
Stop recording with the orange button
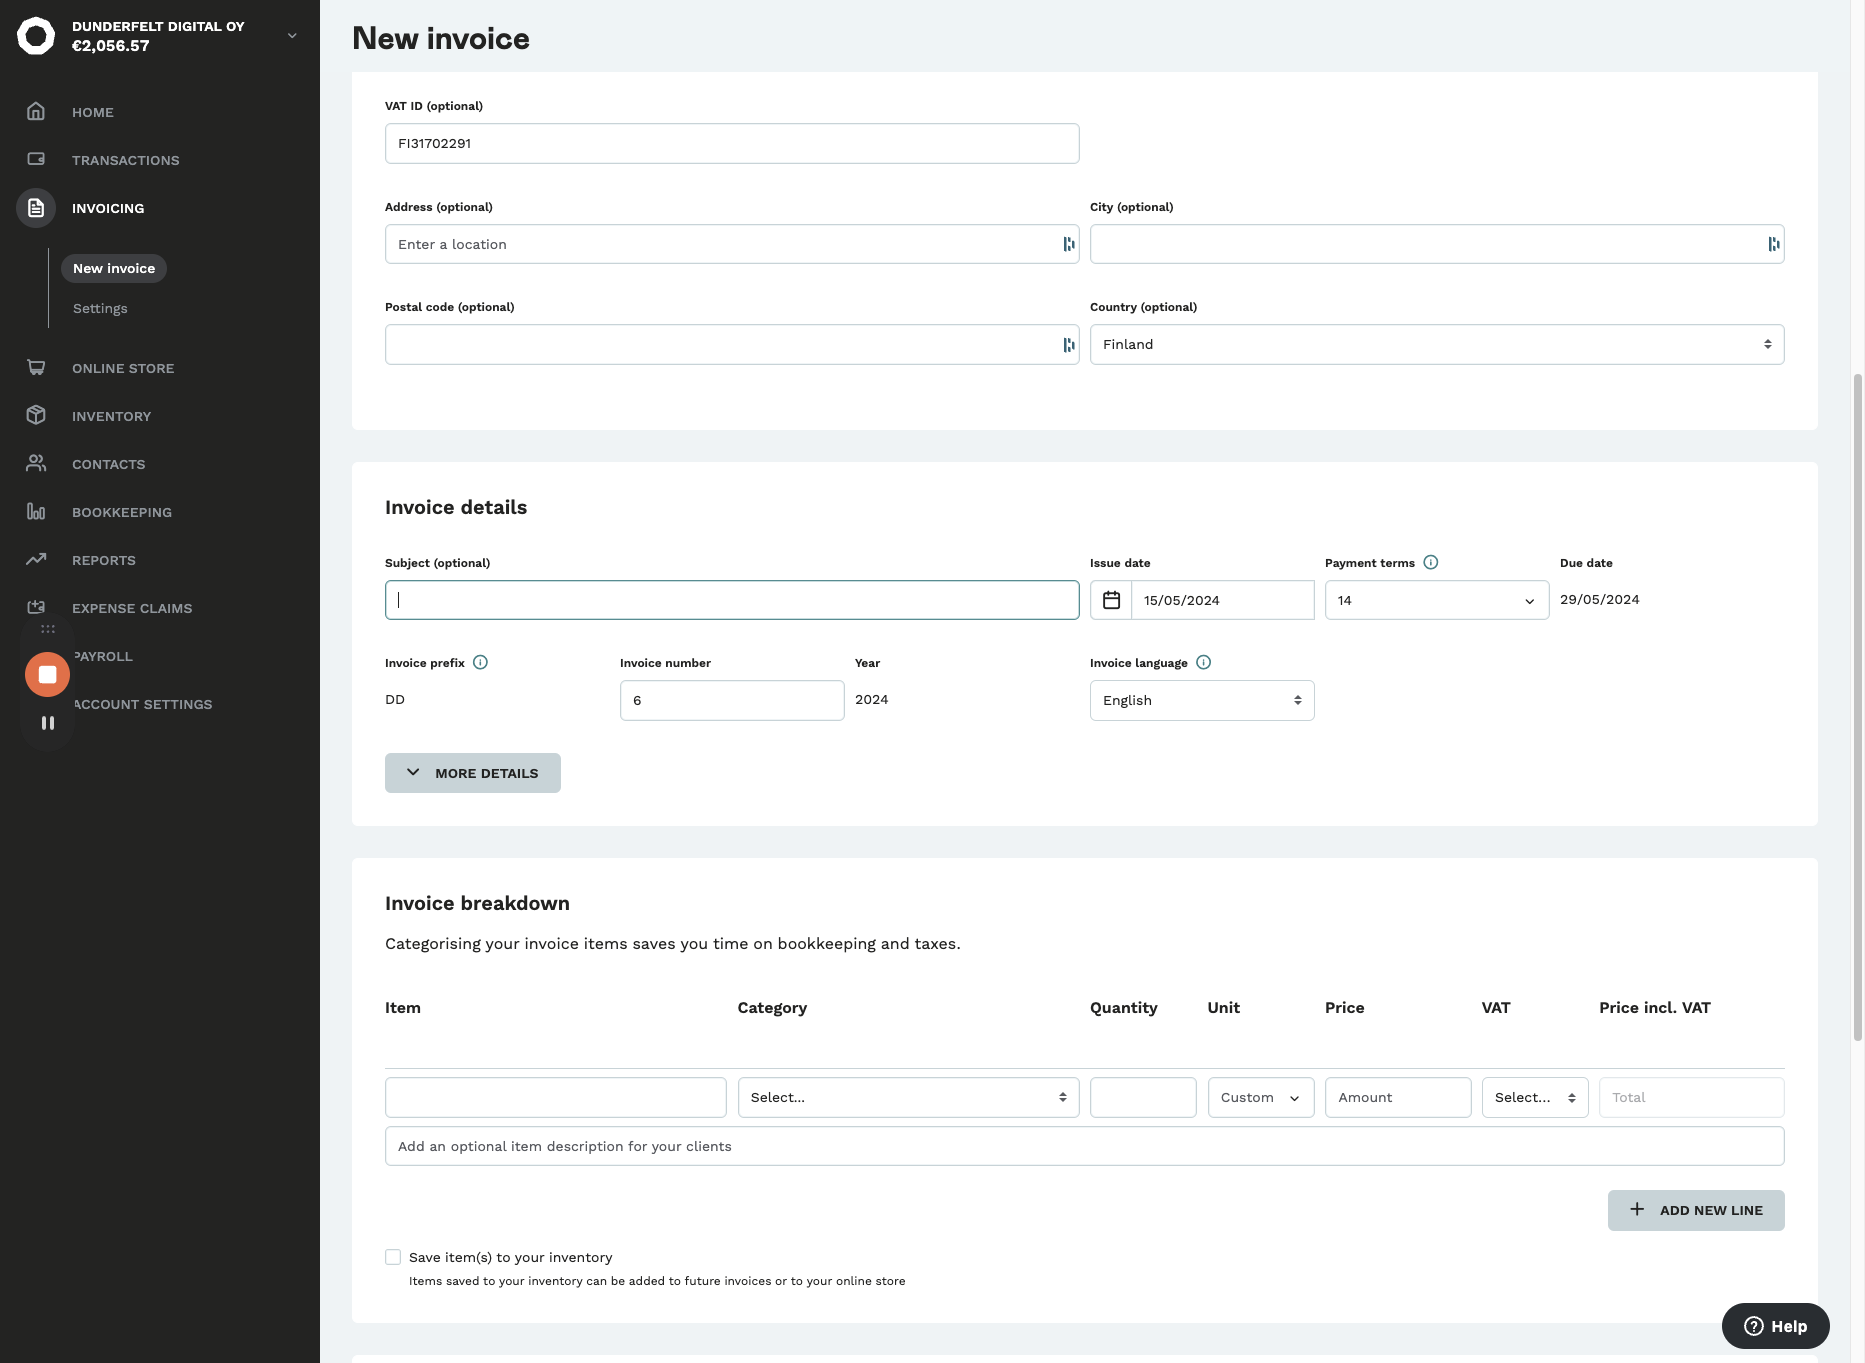coord(47,674)
